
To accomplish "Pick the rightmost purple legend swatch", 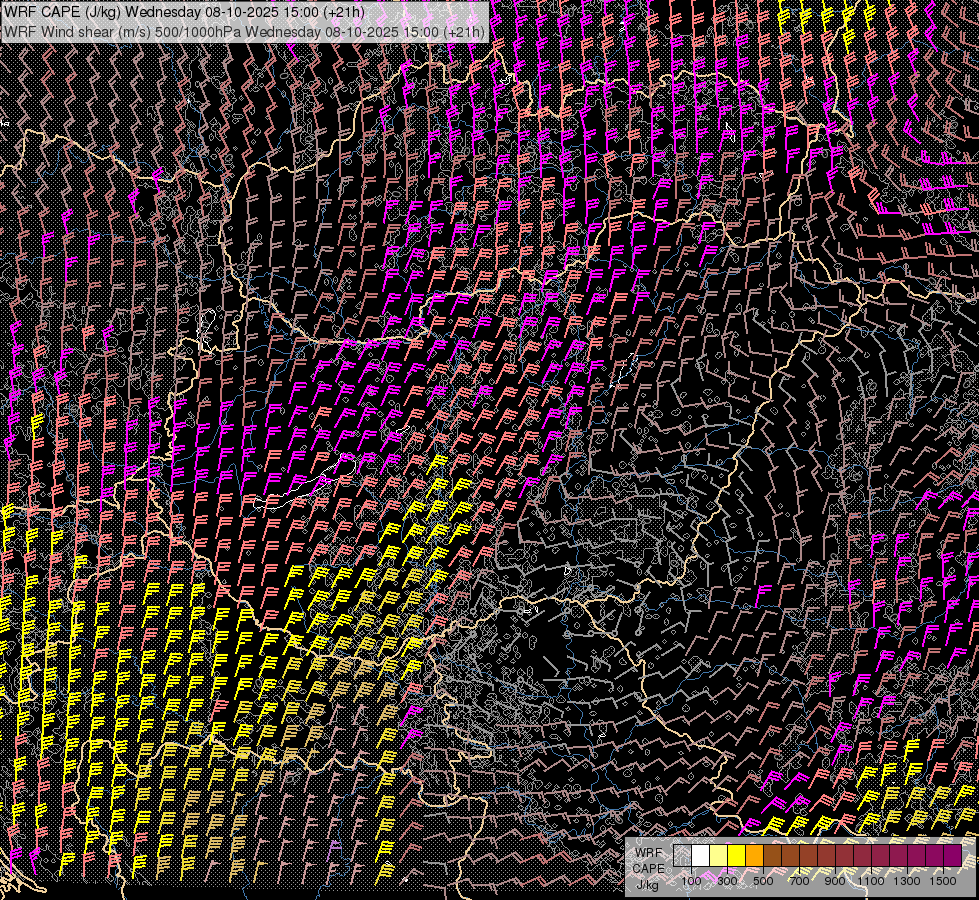I will 953,856.
